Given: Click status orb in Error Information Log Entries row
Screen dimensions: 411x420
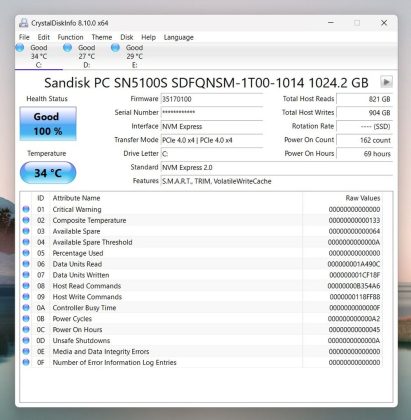Looking at the screenshot, I should (26, 362).
